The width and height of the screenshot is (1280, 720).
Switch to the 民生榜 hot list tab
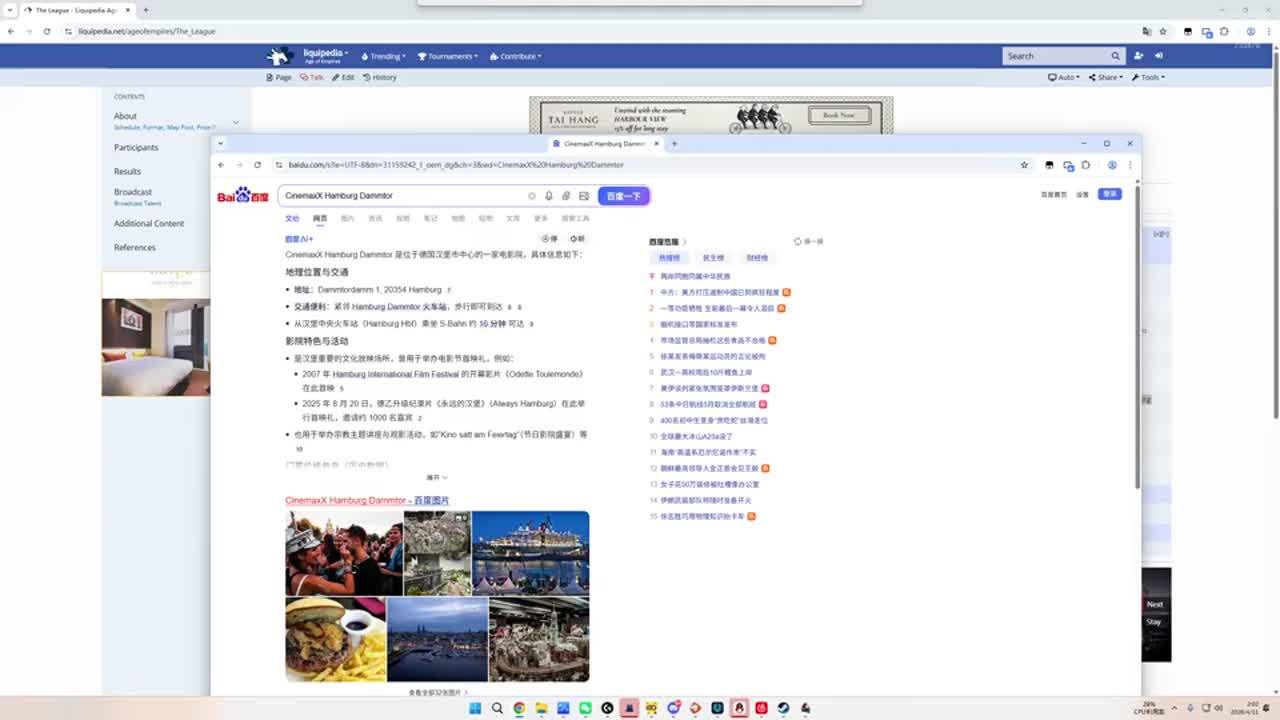coord(713,258)
